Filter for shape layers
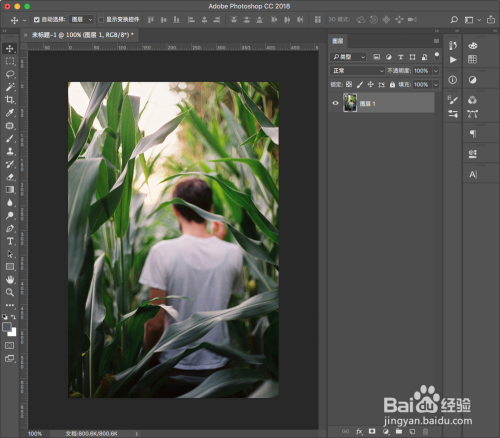 [x=412, y=57]
